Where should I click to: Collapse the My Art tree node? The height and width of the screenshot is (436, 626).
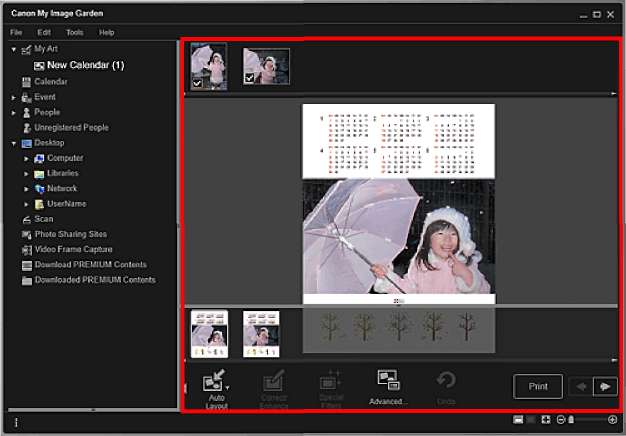14,49
